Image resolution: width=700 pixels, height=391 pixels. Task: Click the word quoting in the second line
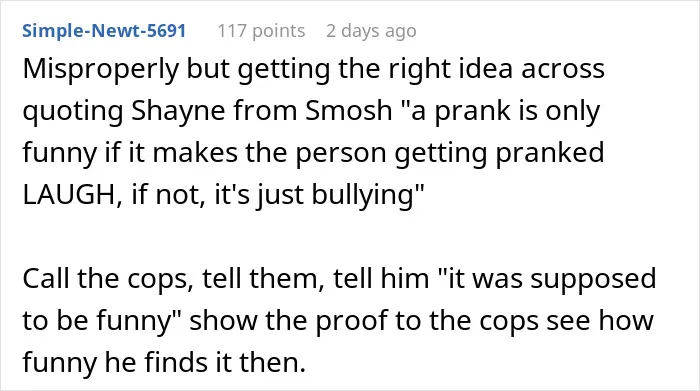[73, 112]
